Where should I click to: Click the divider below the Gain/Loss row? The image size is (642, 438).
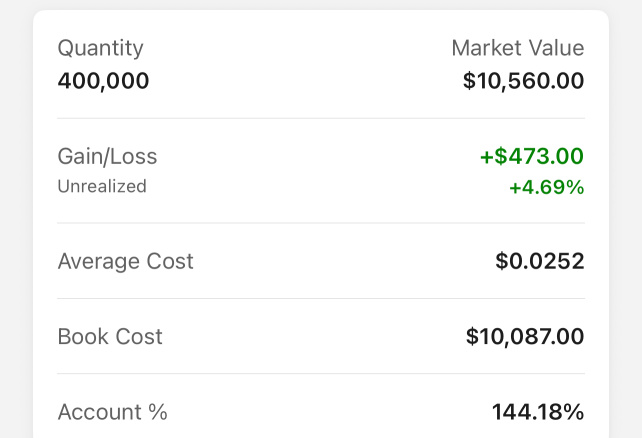point(321,223)
